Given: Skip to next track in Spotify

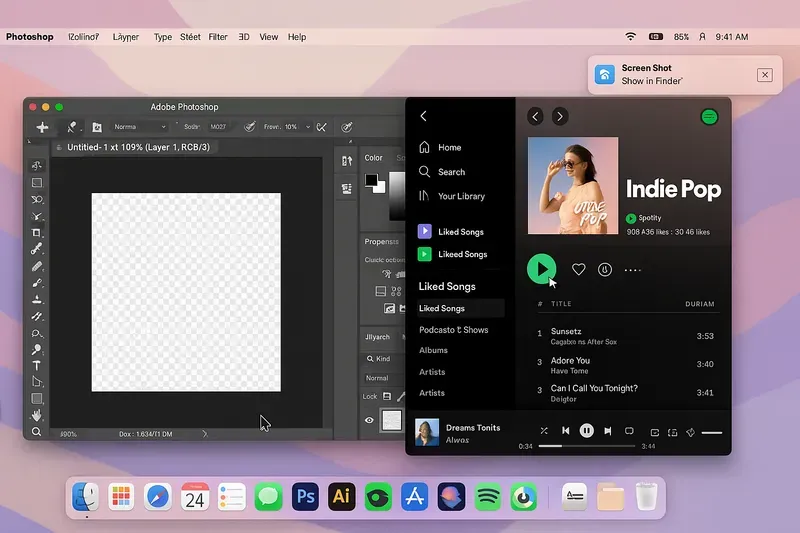Looking at the screenshot, I should click(608, 431).
